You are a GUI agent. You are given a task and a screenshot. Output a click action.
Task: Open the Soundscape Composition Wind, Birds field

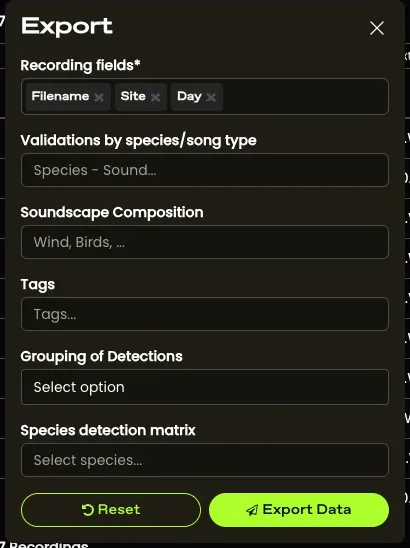coord(205,242)
